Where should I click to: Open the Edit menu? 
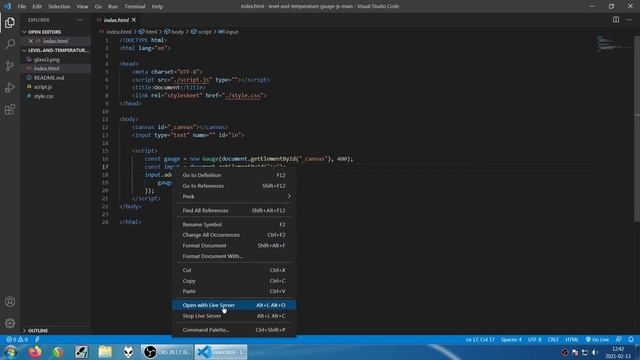point(37,7)
